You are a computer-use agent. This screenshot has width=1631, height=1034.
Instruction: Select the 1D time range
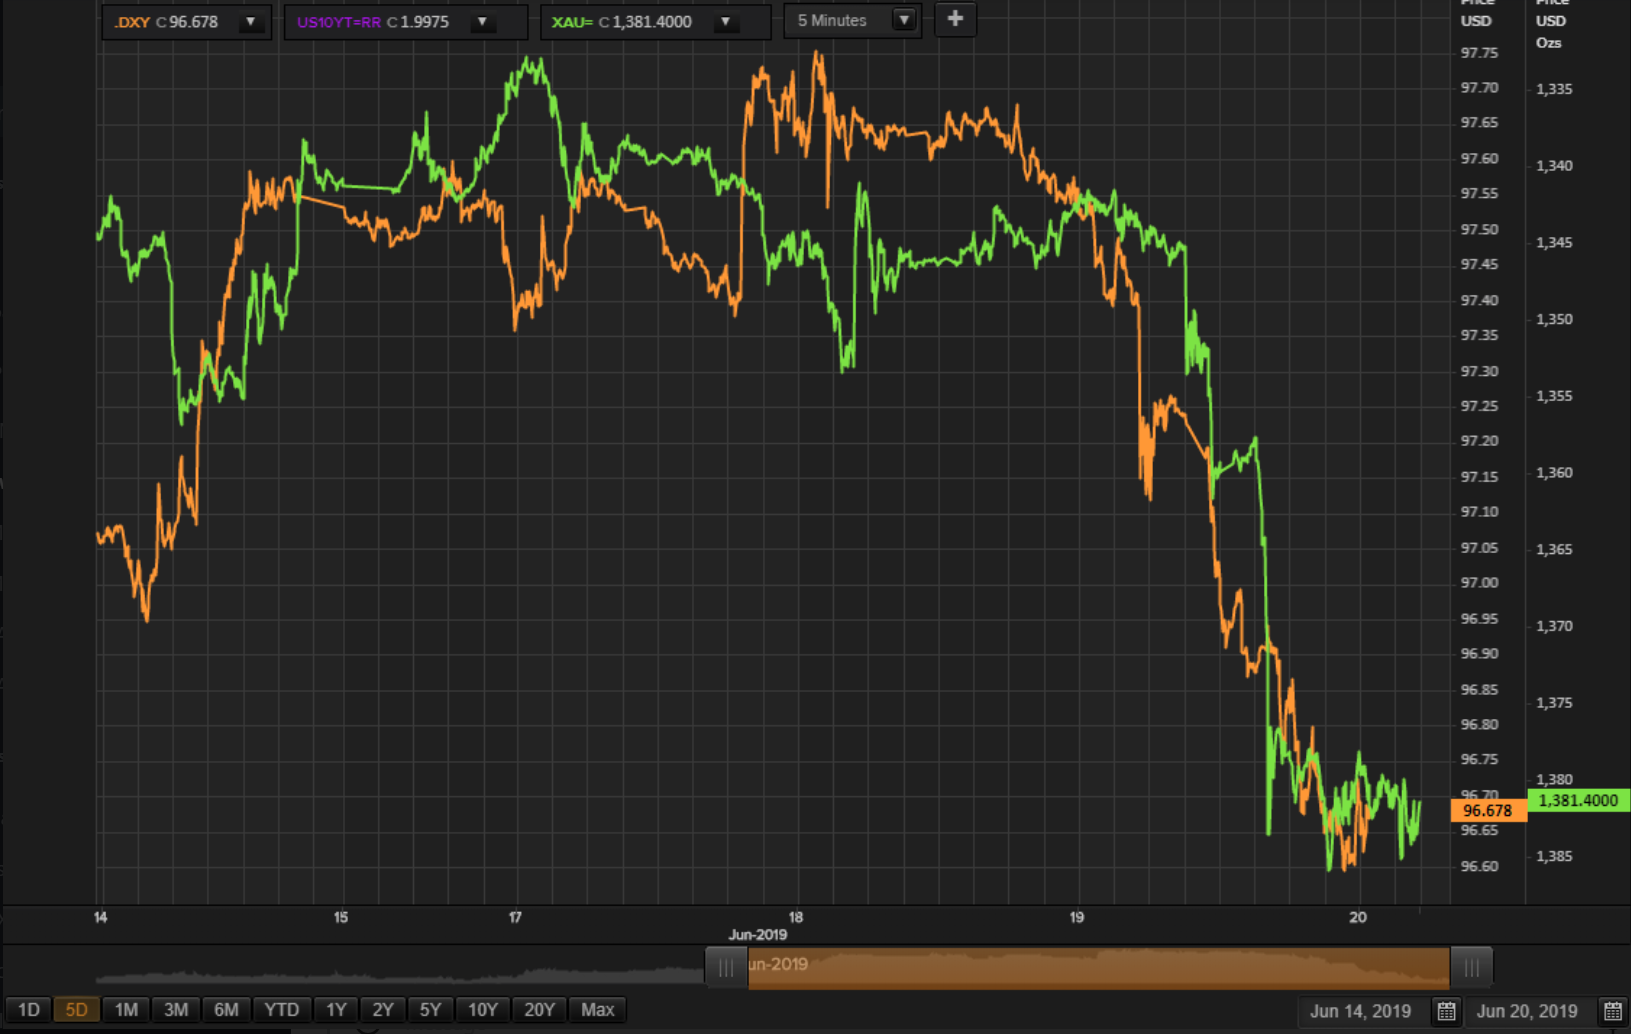[x=29, y=1010]
